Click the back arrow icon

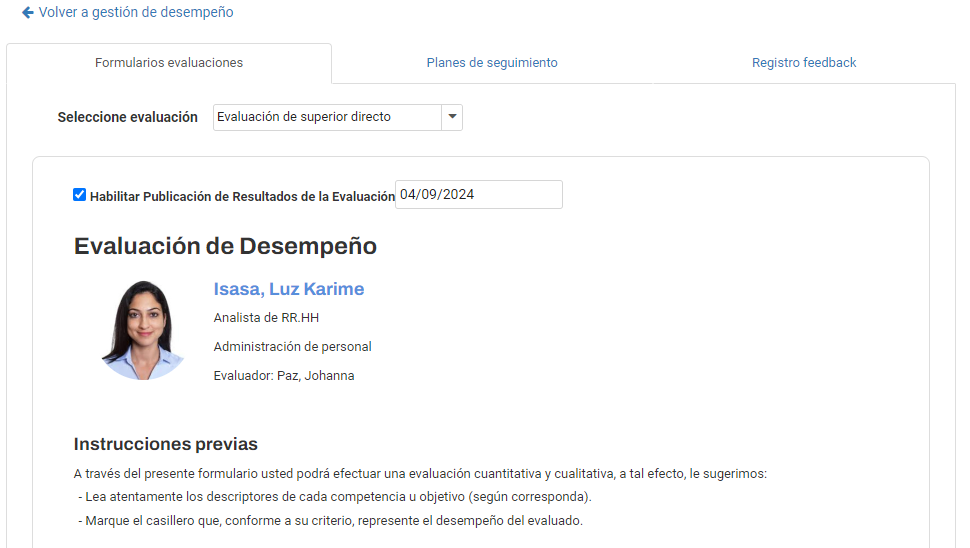pos(27,12)
